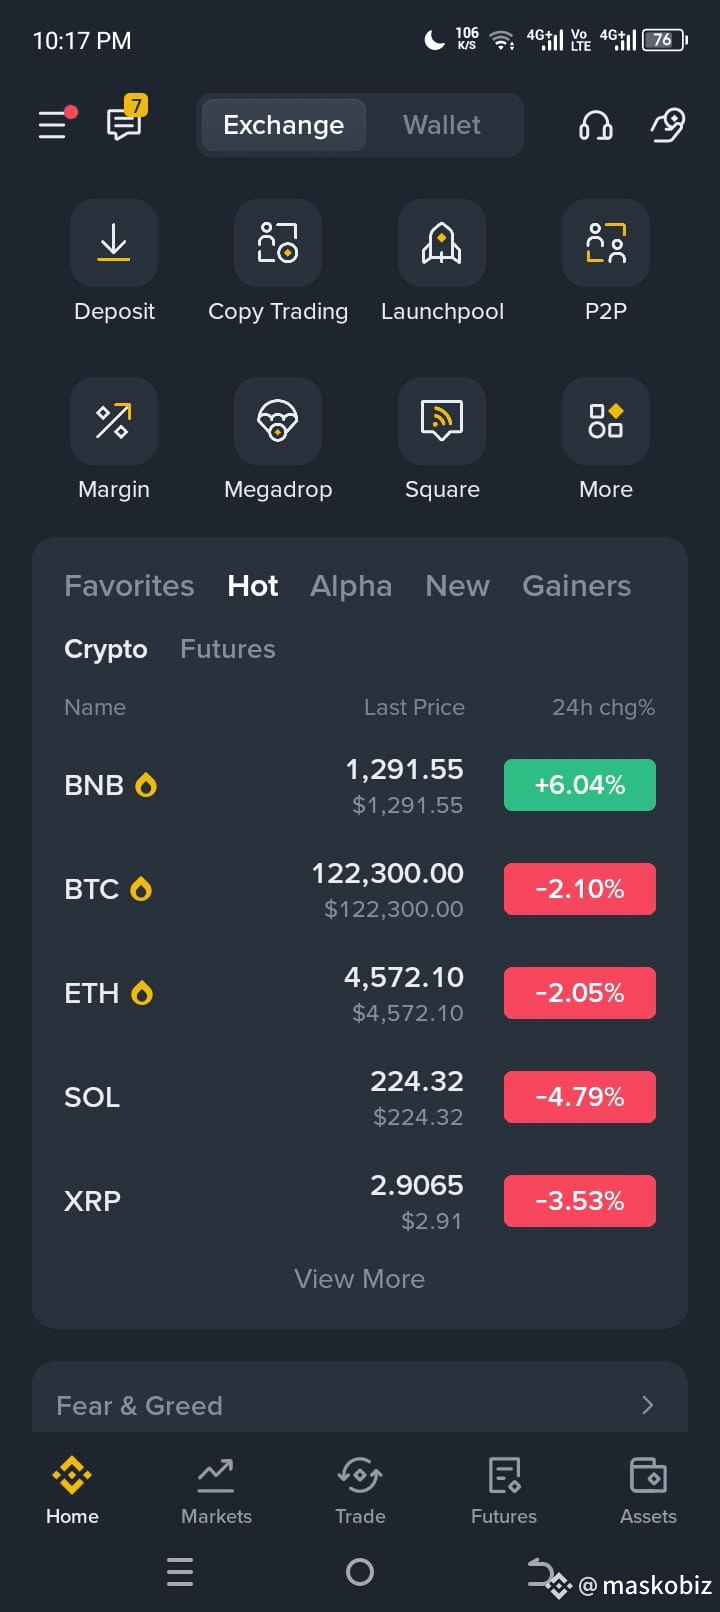The height and width of the screenshot is (1612, 720).
Task: Open the Square feed icon
Action: 442,421
